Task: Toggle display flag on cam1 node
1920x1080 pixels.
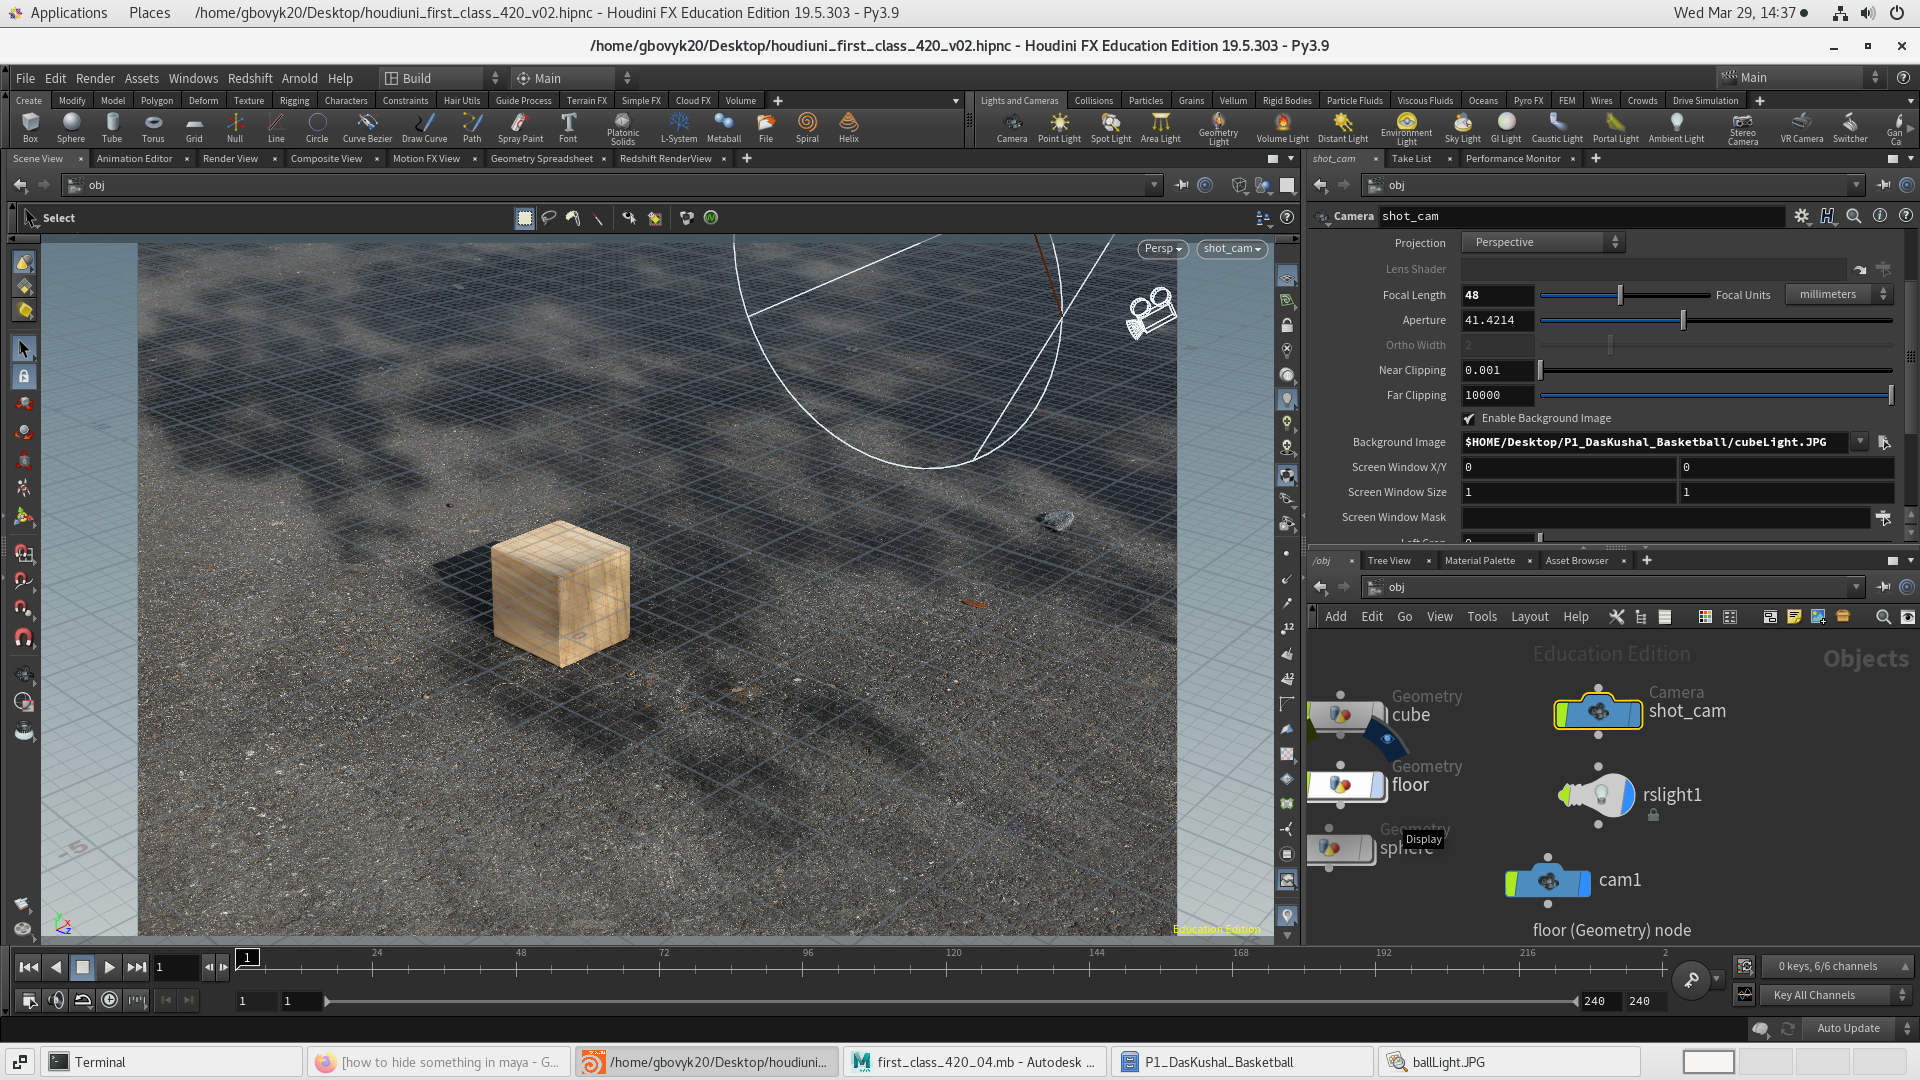Action: [1583, 883]
